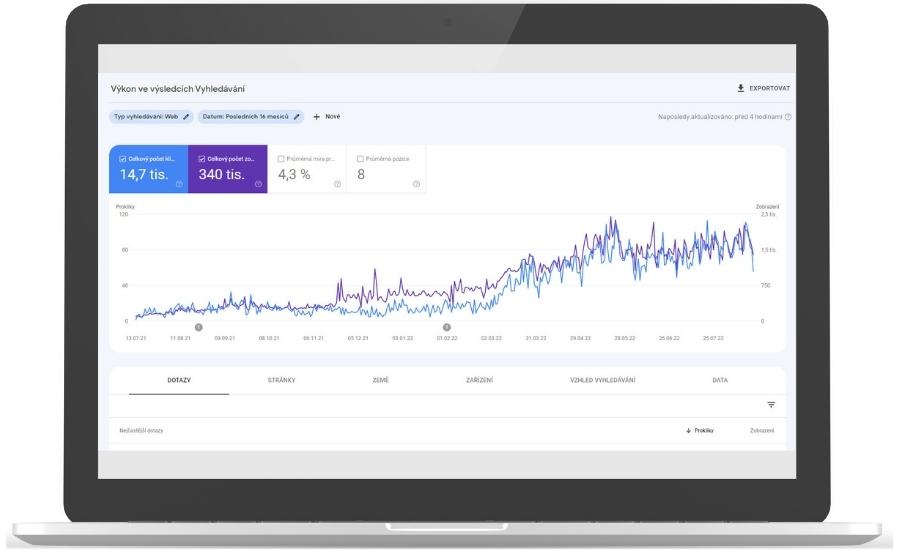Click the EXPORTOVAT button label
The height and width of the screenshot is (550, 900).
coord(770,88)
